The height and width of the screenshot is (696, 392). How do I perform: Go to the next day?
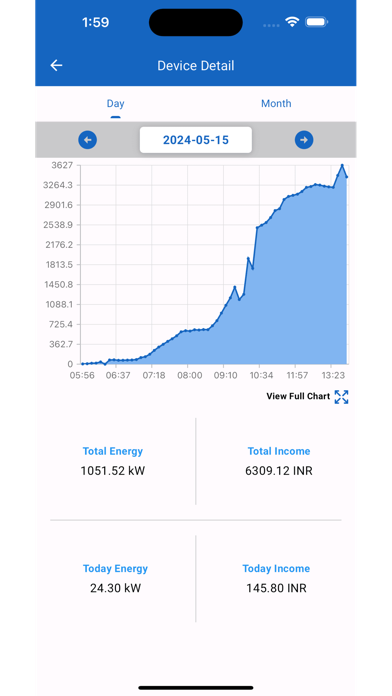coord(304,140)
